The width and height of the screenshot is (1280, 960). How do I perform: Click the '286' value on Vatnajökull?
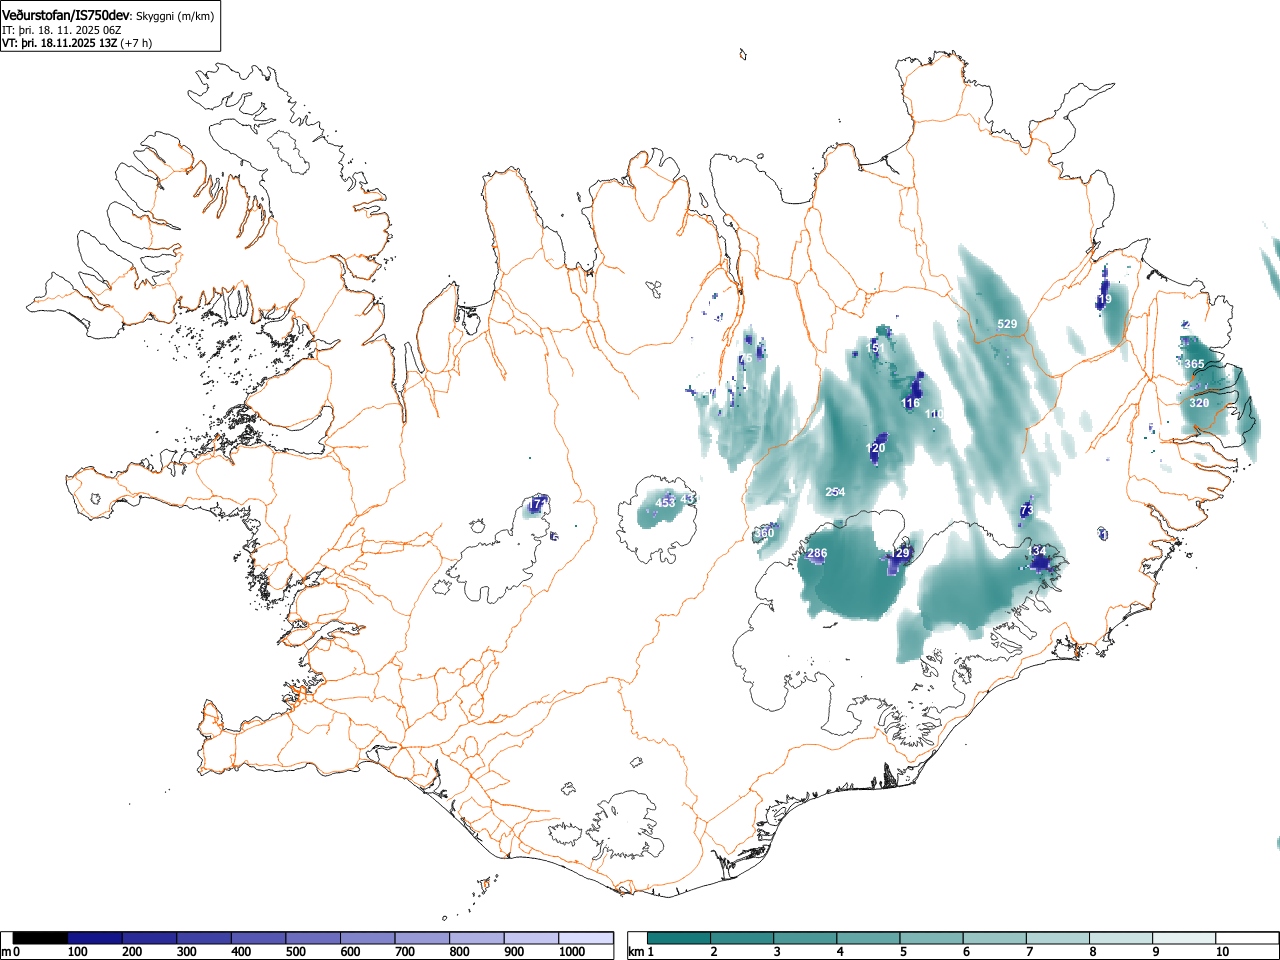817,553
